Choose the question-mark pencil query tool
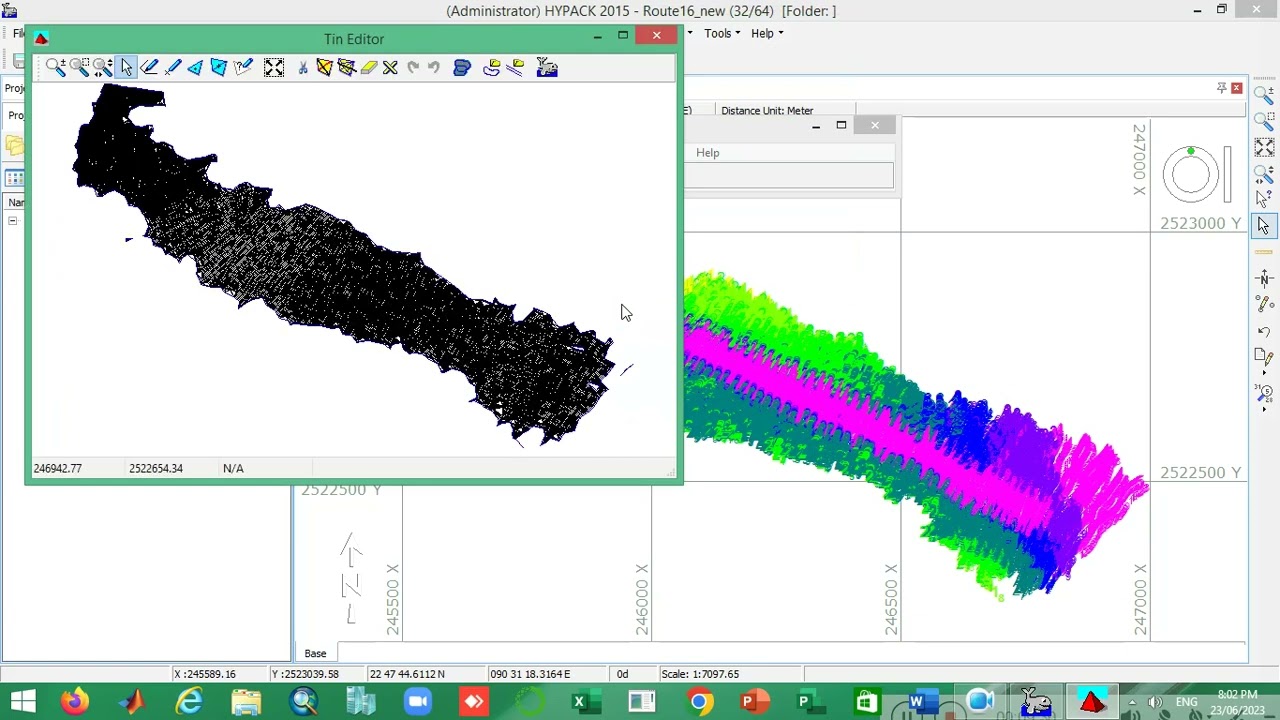Screen dimensions: 1280x720 (x=242, y=67)
